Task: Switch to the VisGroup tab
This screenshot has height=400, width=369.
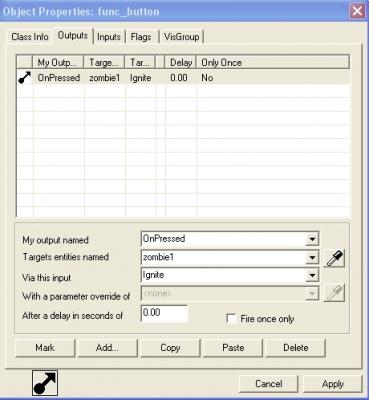Action: (182, 37)
